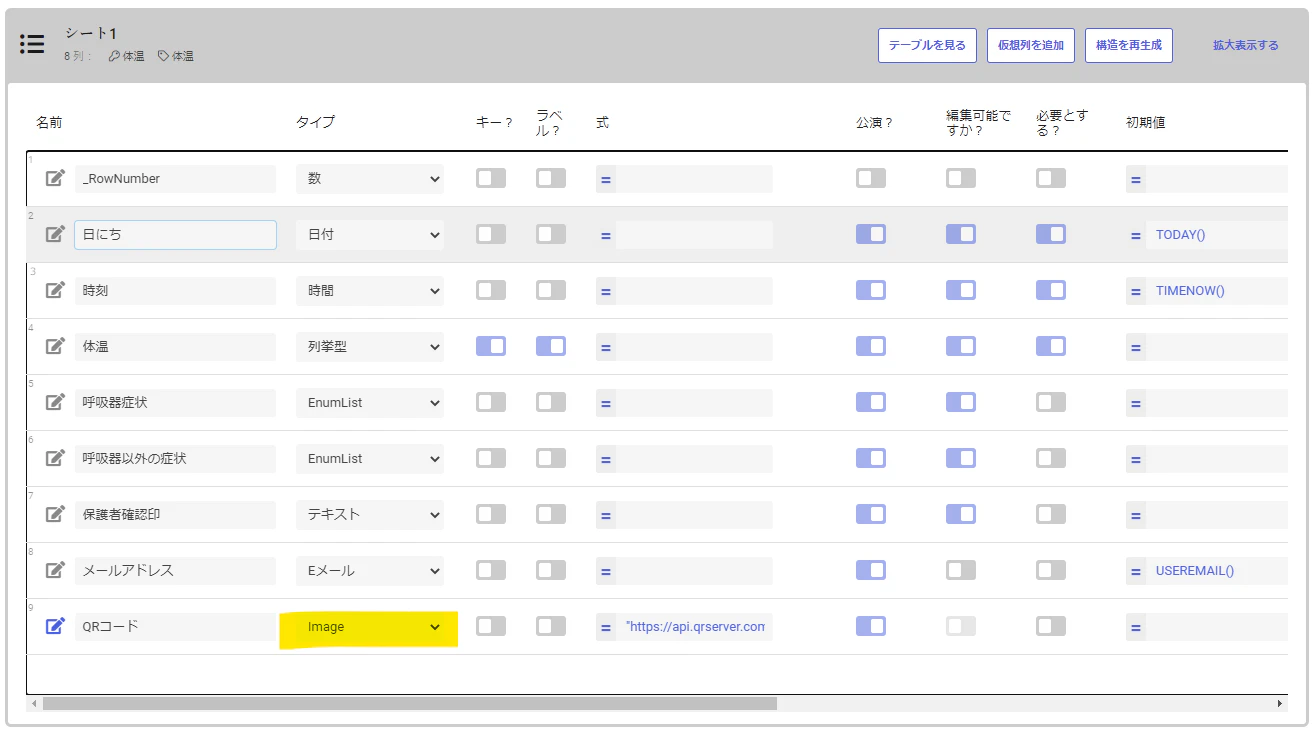This screenshot has width=1313, height=731.
Task: Click the scrollbar left arrow
Action: pyautogui.click(x=34, y=704)
